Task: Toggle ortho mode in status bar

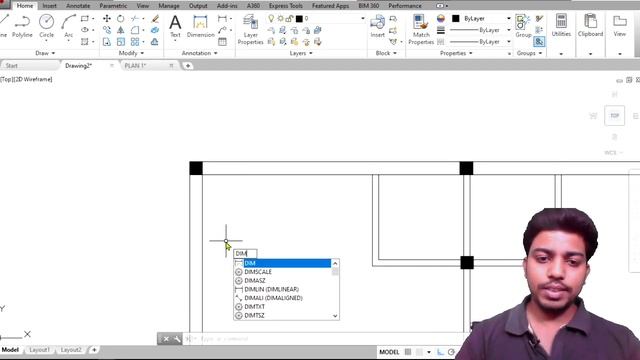Action: [440, 352]
